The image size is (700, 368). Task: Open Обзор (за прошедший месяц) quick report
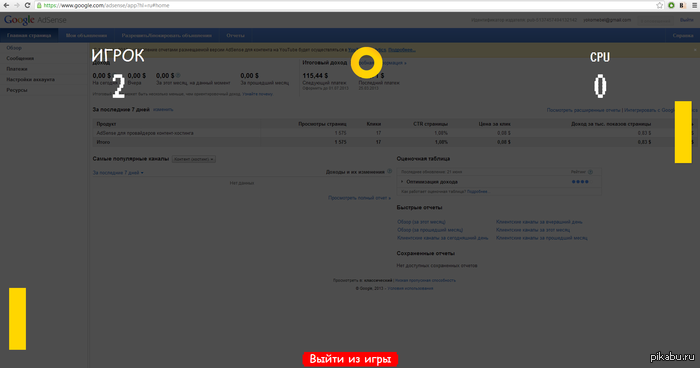430,230
